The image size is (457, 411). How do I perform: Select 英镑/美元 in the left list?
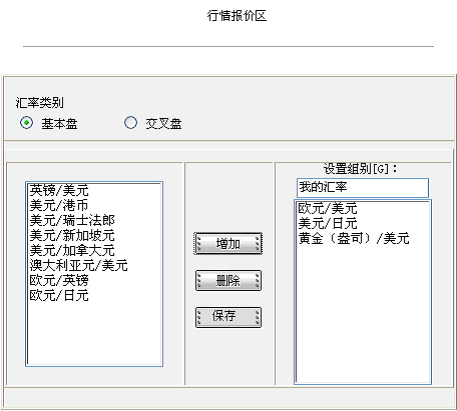pos(94,190)
